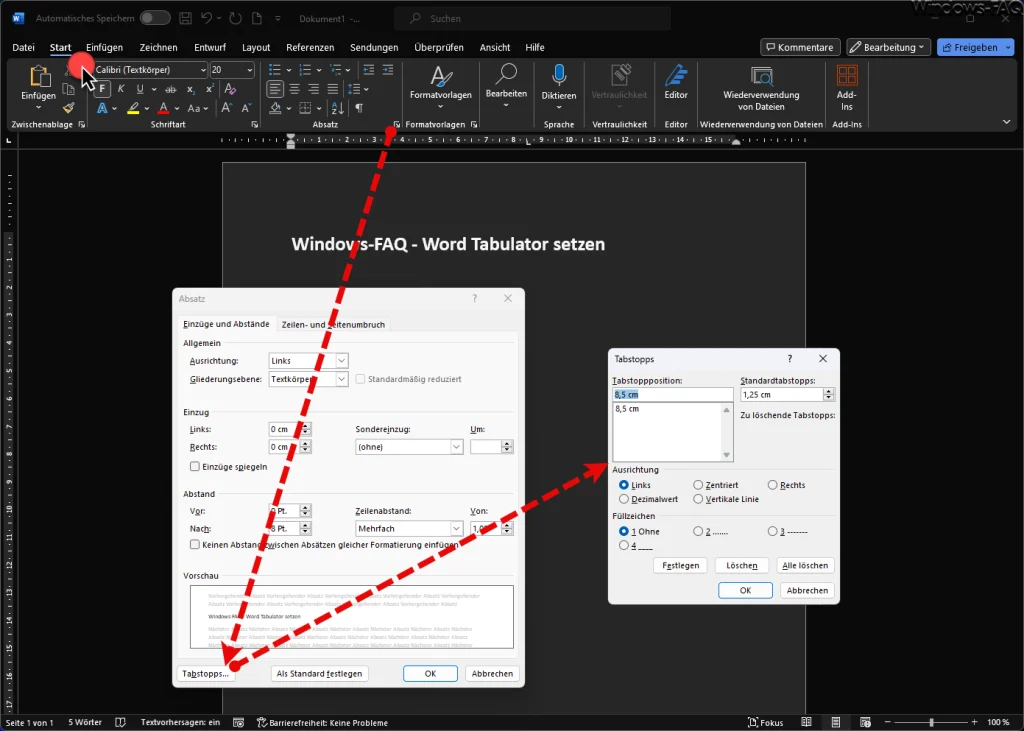Click the status bar zoom slider
The image size is (1024, 731).
coord(931,723)
